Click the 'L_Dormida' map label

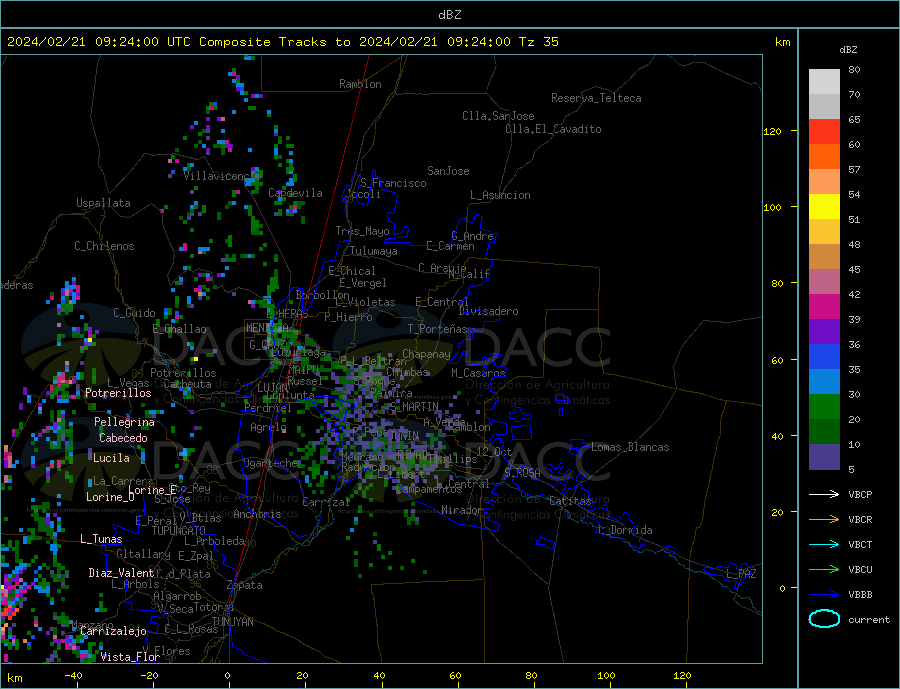click(x=626, y=530)
